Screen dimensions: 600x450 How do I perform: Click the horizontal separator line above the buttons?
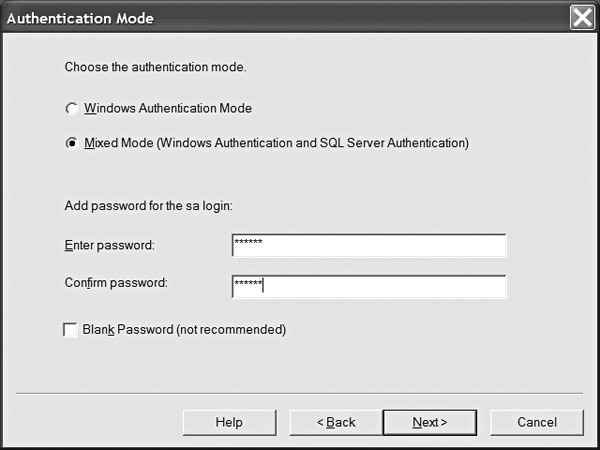pos(300,393)
